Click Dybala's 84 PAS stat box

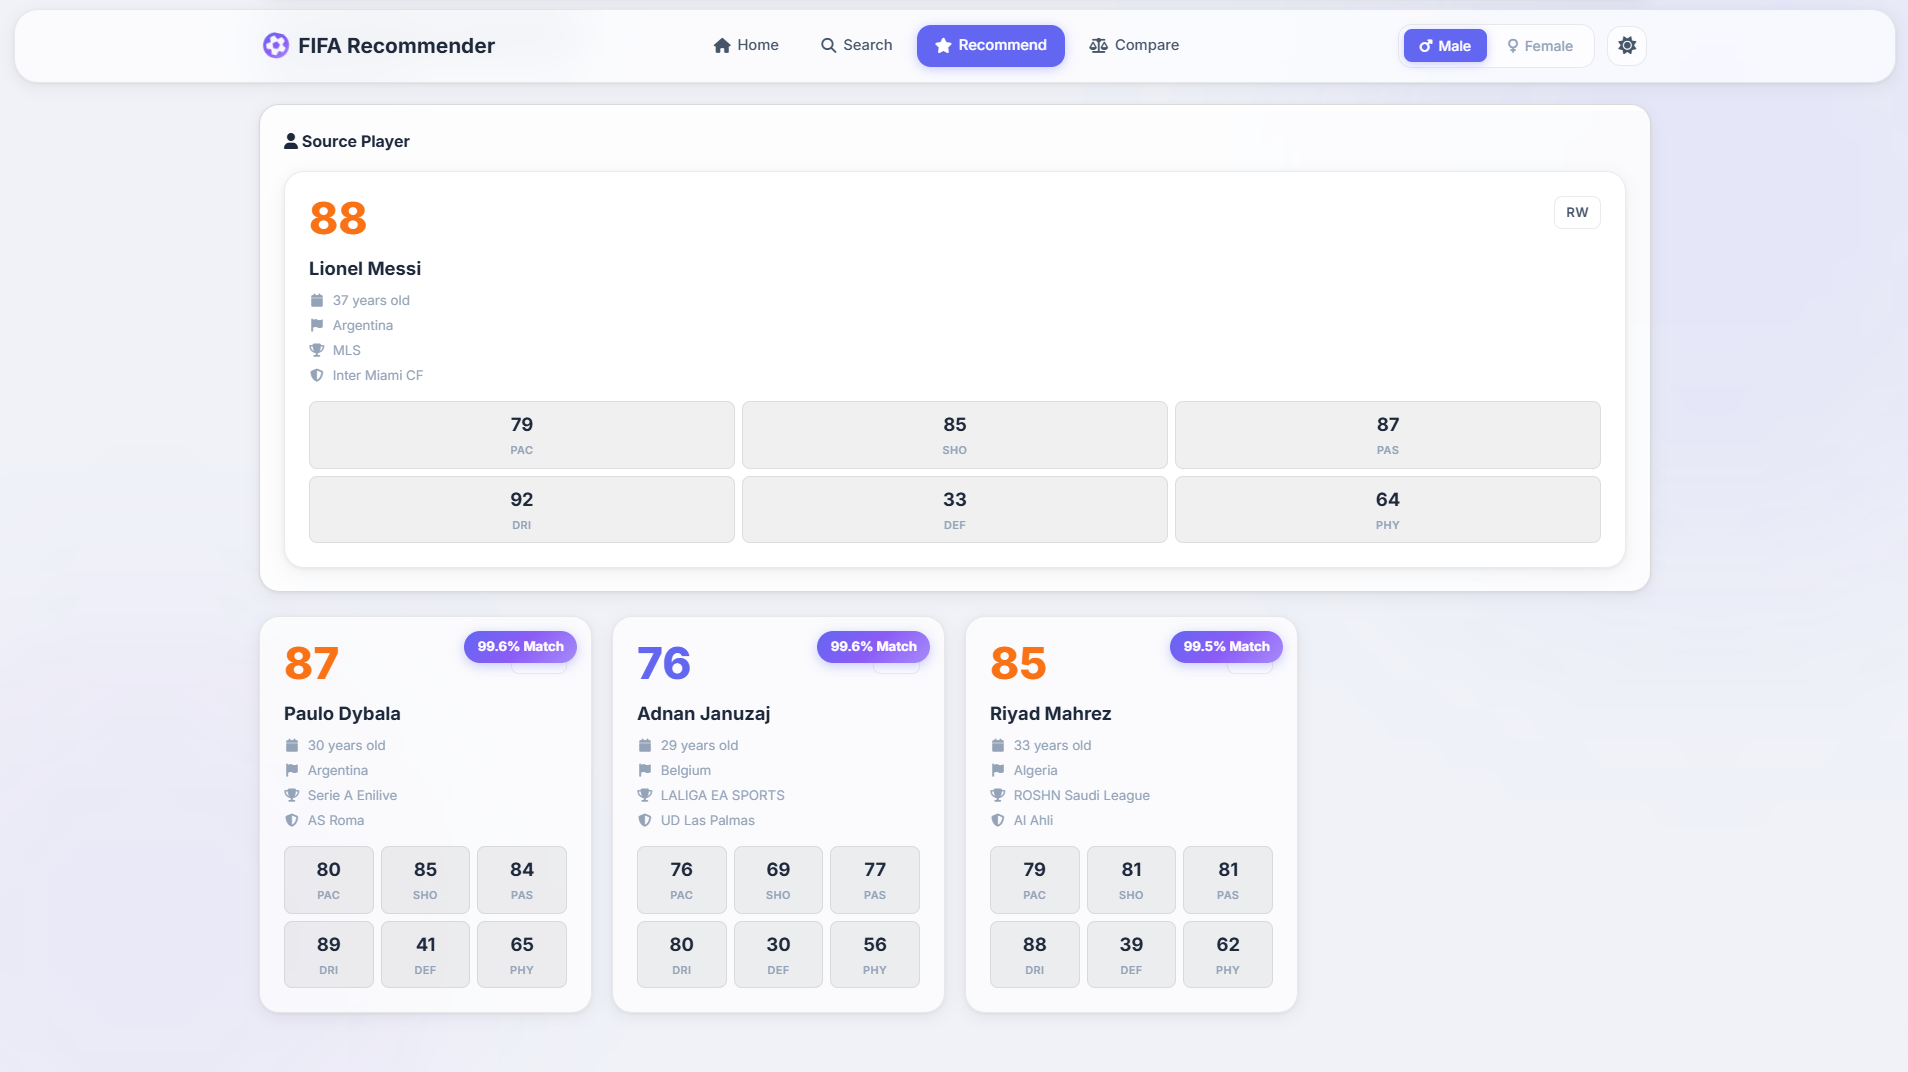click(522, 880)
